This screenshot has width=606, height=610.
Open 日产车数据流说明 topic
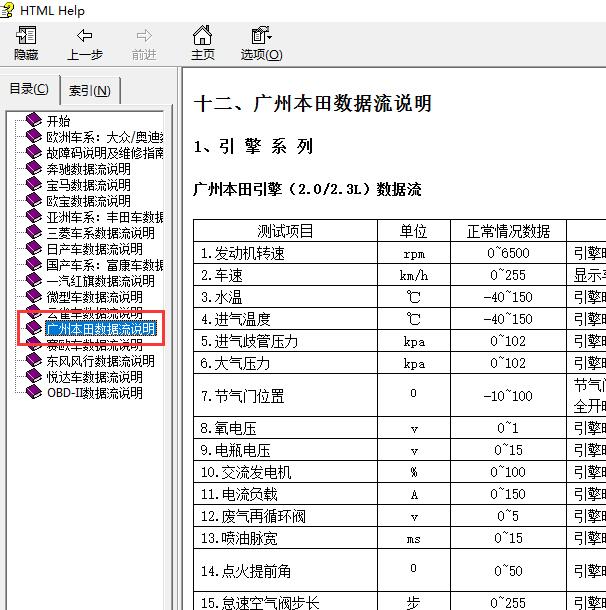[94, 249]
